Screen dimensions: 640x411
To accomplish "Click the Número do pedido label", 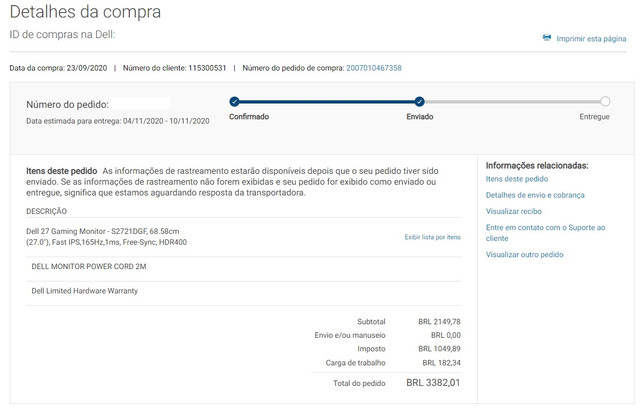I will tap(67, 104).
